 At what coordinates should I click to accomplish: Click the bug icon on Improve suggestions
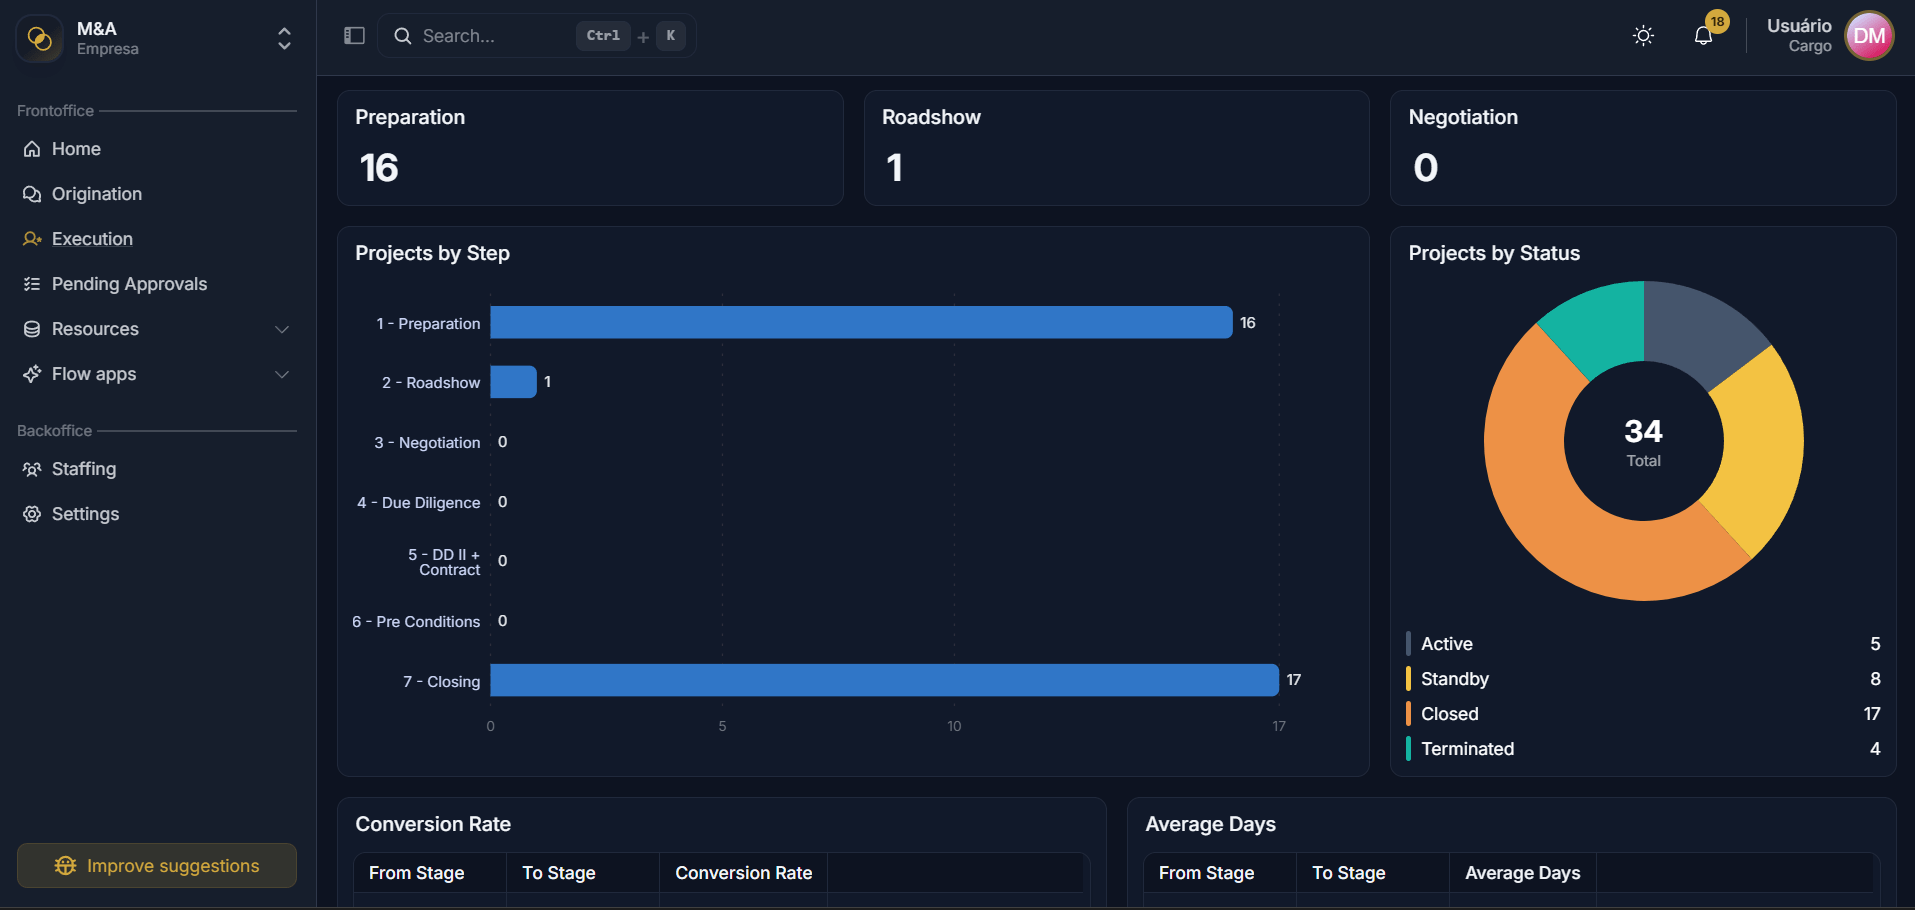pyautogui.click(x=66, y=866)
